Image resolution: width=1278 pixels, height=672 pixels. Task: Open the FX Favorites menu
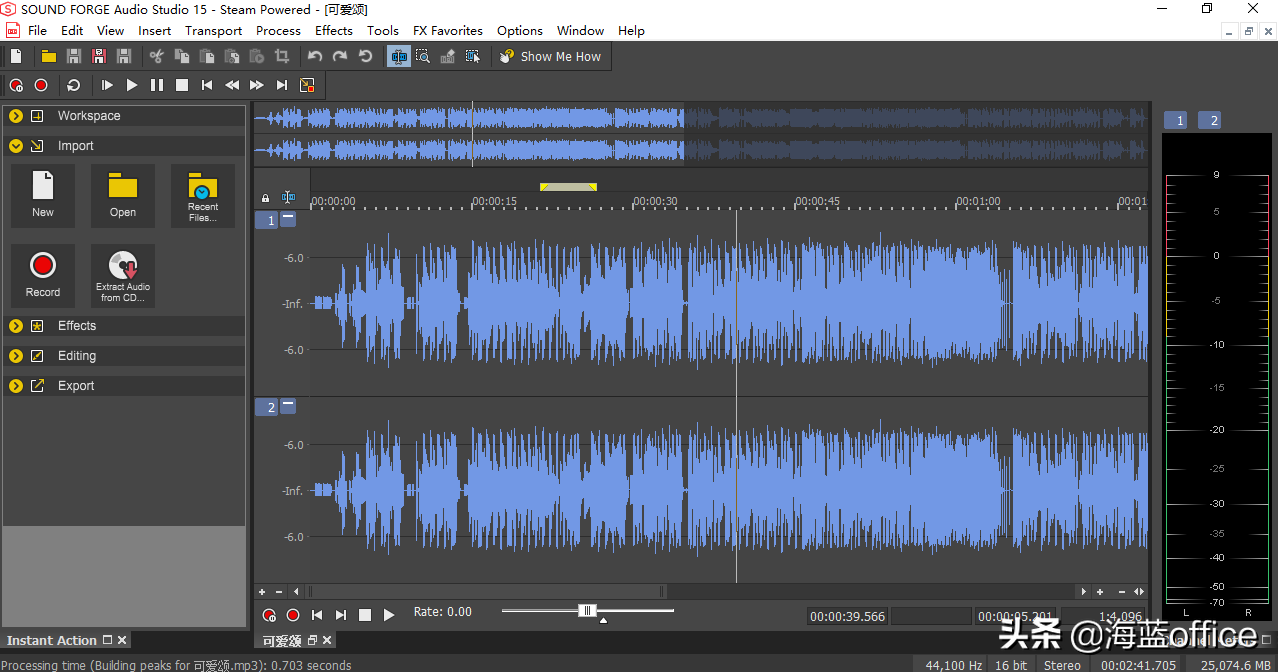(x=447, y=30)
